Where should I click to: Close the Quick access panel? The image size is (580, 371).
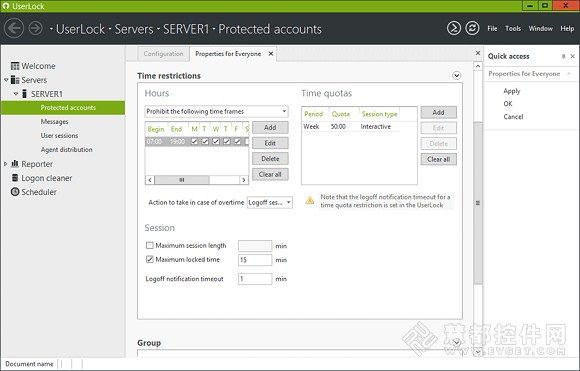[x=573, y=56]
